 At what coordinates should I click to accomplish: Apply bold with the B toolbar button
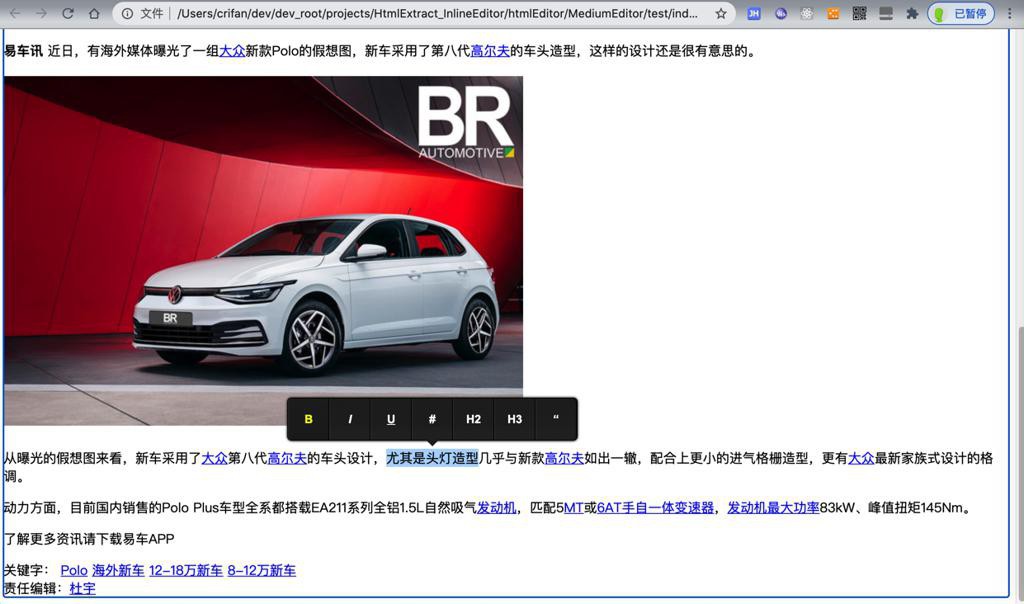pos(308,419)
